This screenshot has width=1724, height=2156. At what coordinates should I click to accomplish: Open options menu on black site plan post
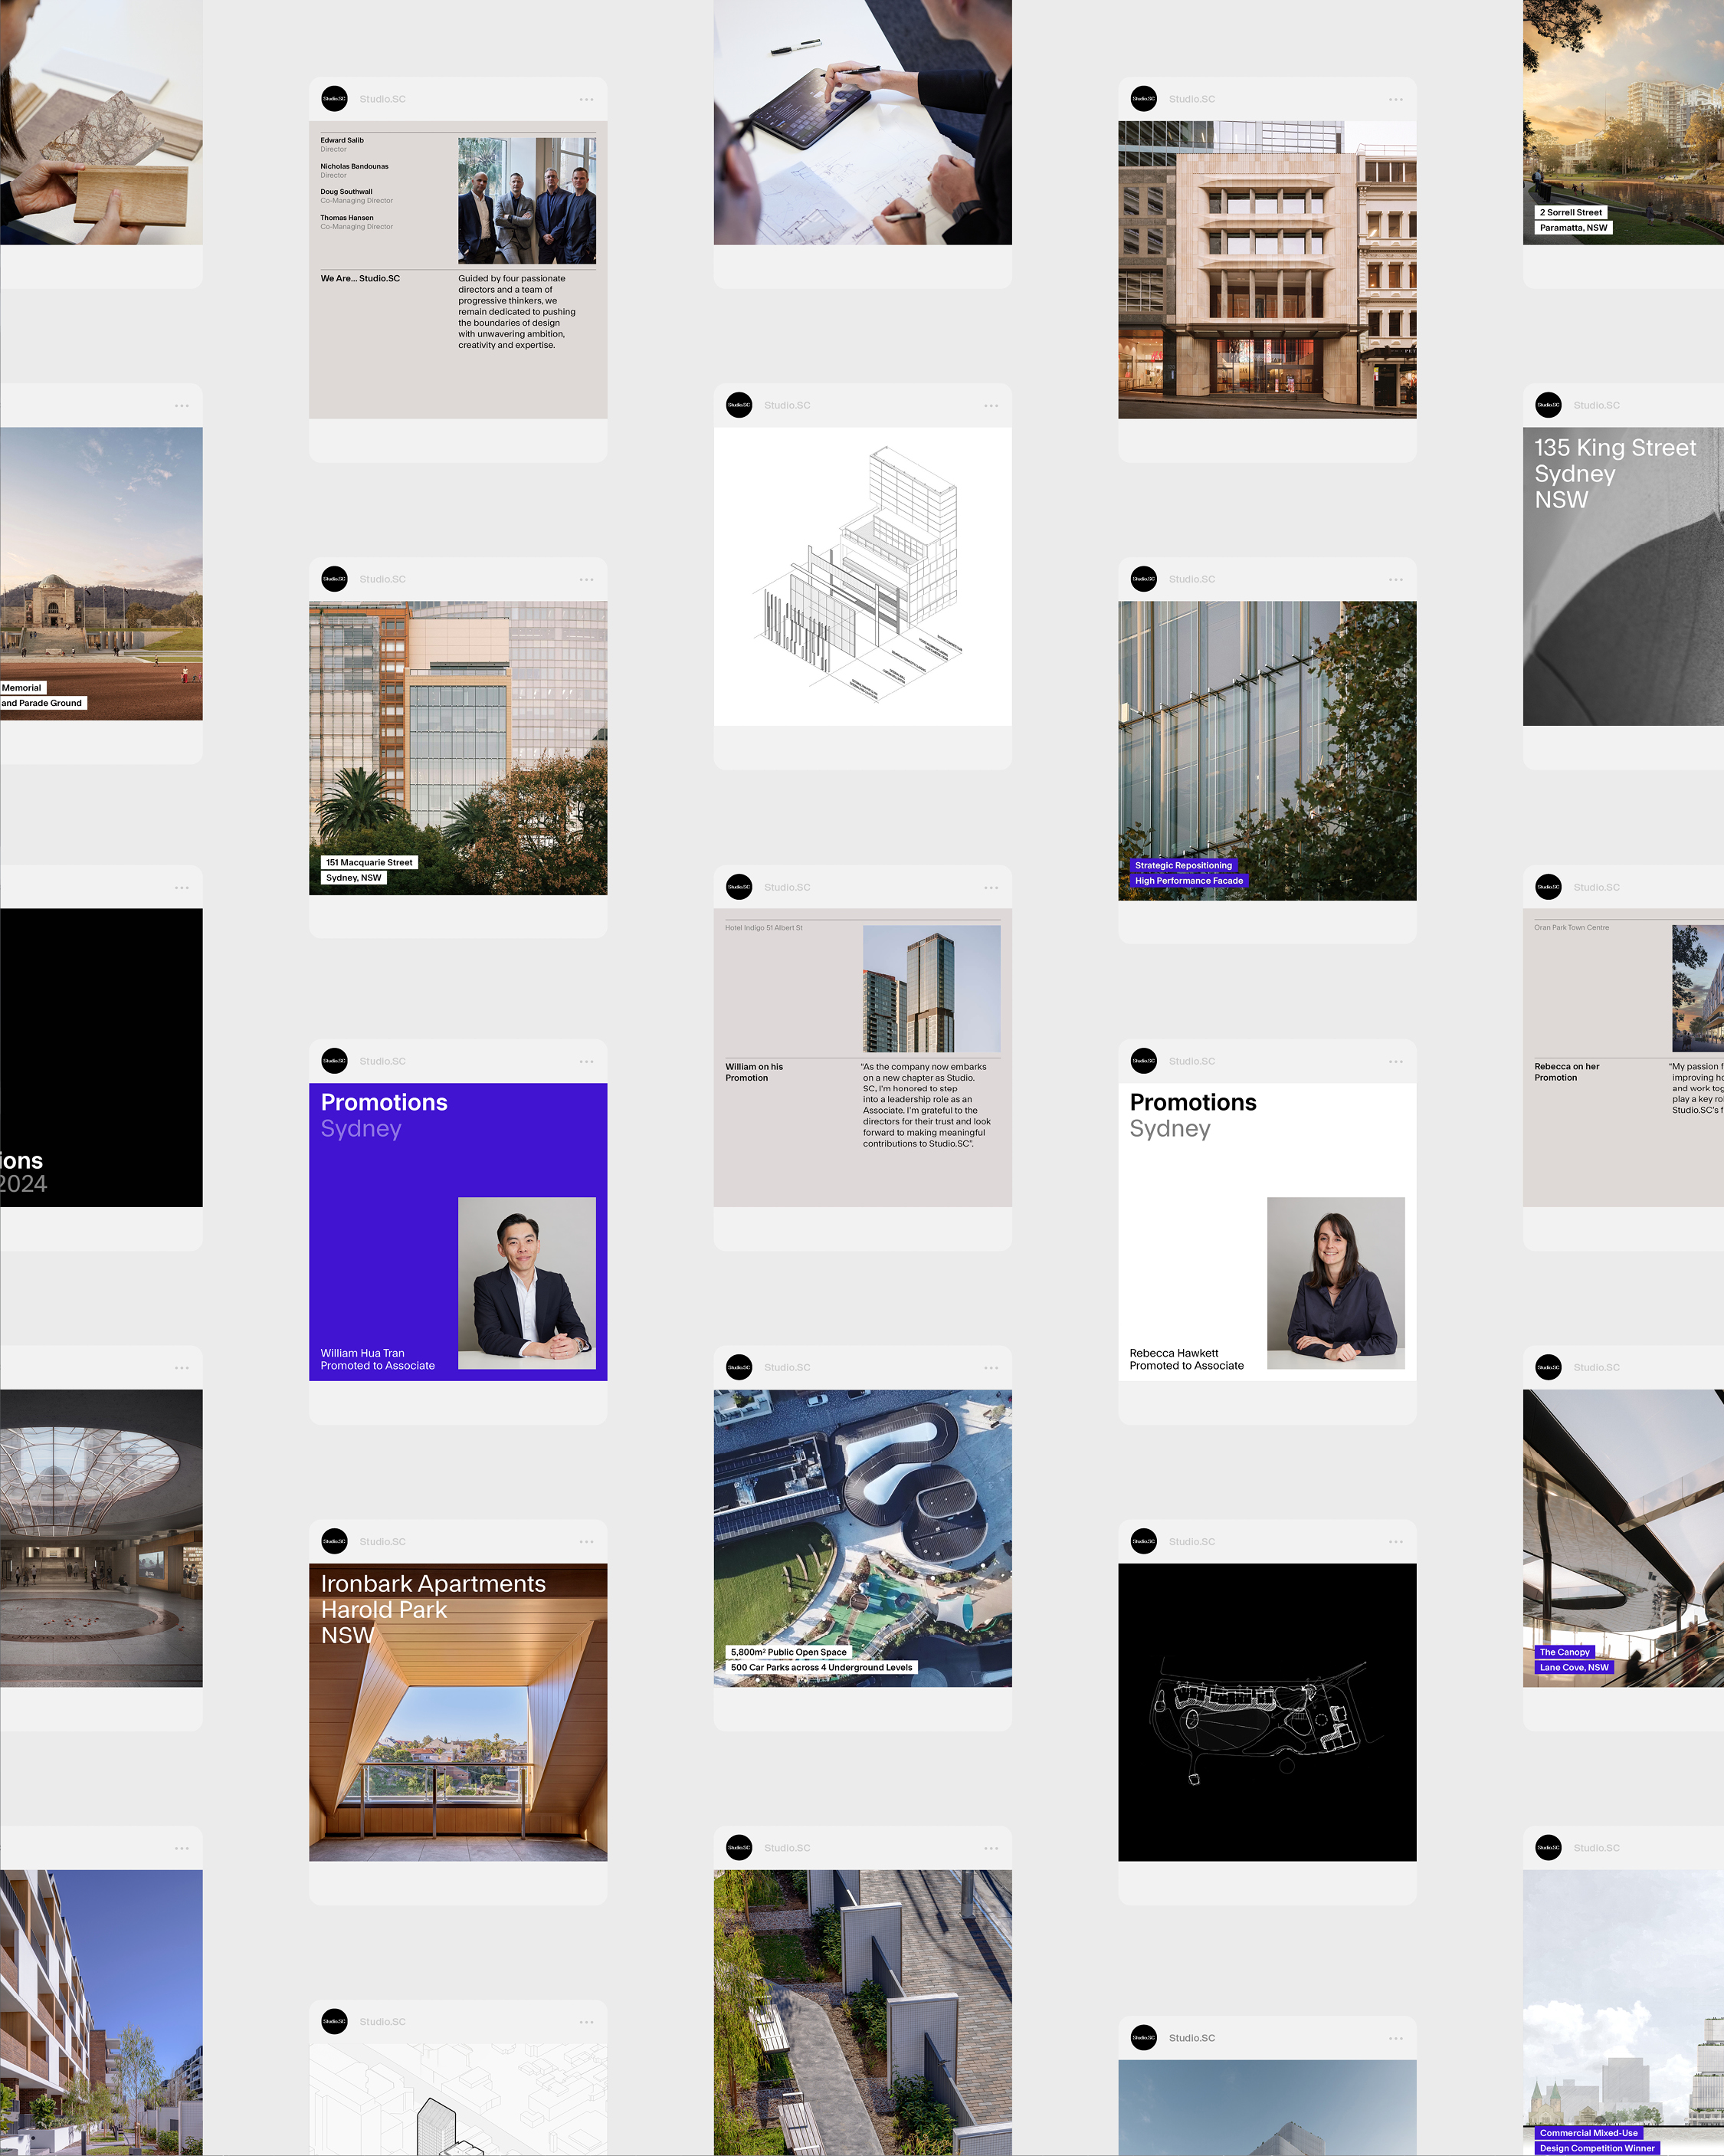pos(1395,1542)
